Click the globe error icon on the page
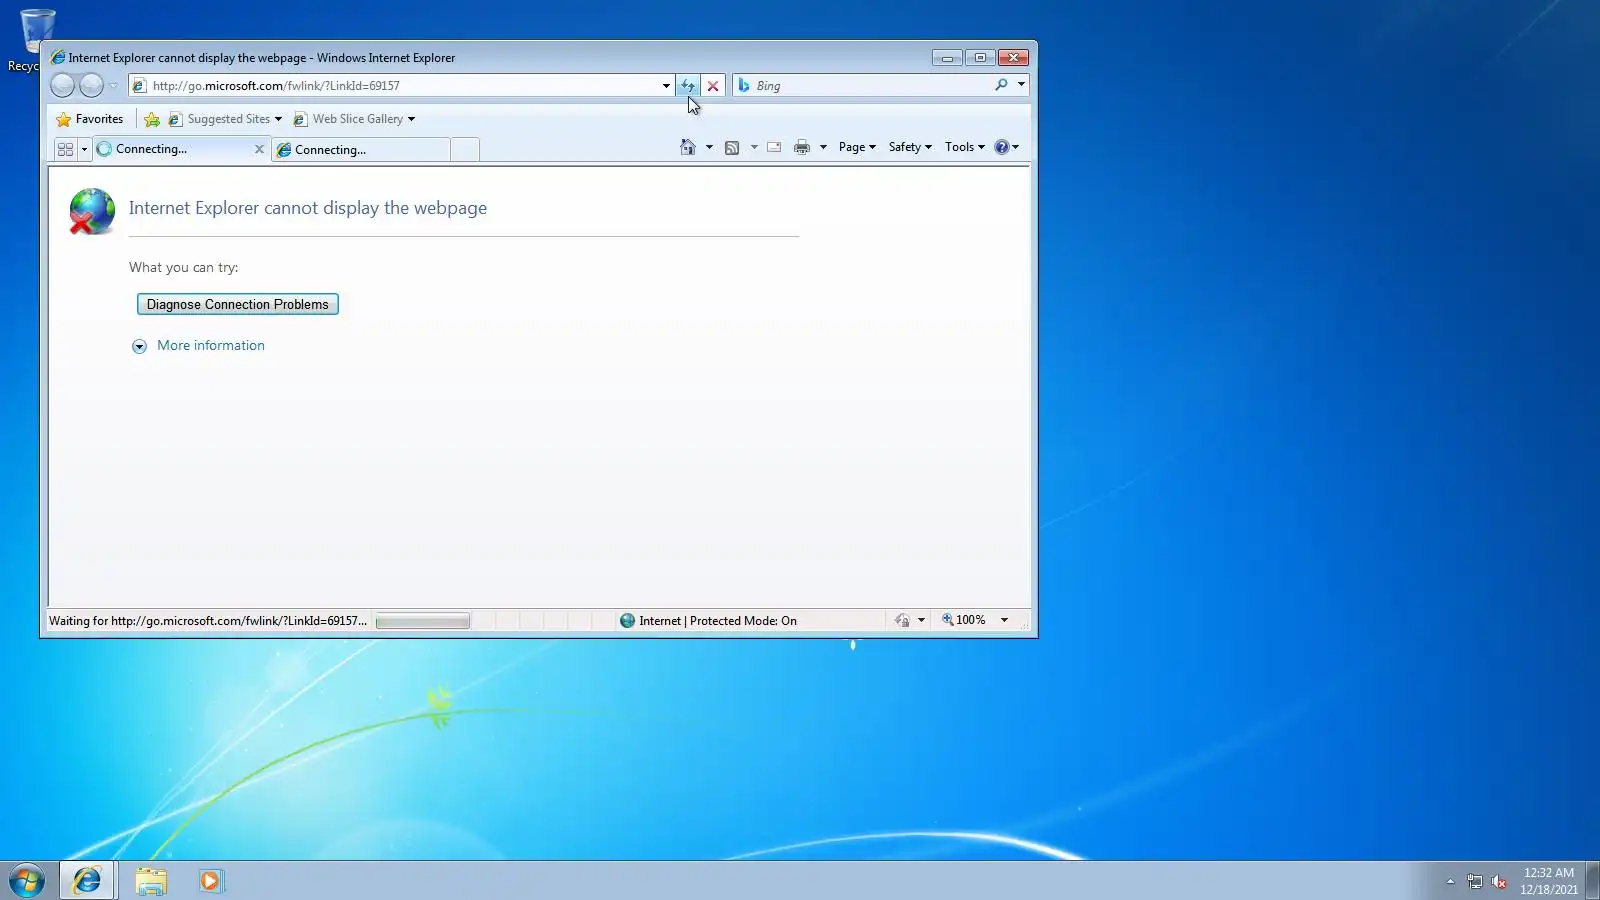This screenshot has height=900, width=1600. 92,211
